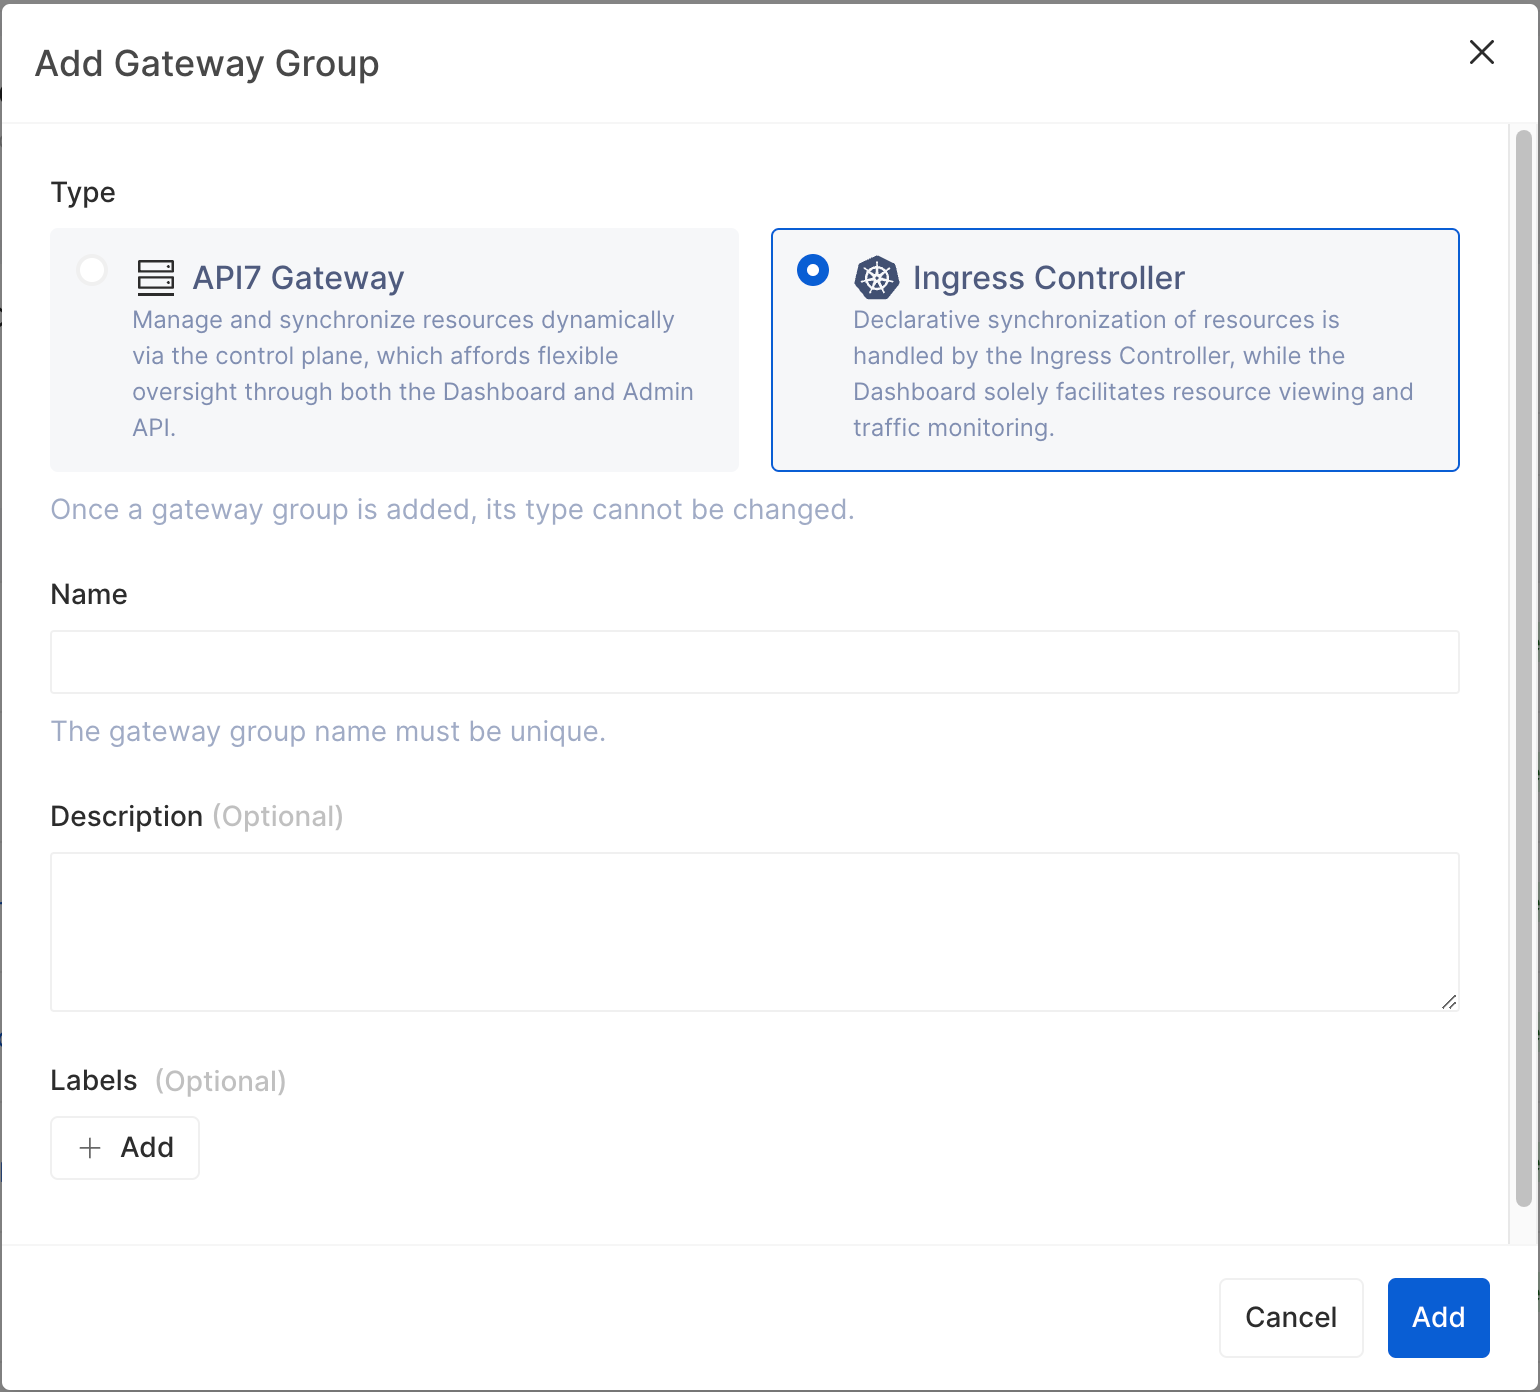Screen dimensions: 1540x1392
Task: Focus the Name input field
Action: click(x=755, y=662)
